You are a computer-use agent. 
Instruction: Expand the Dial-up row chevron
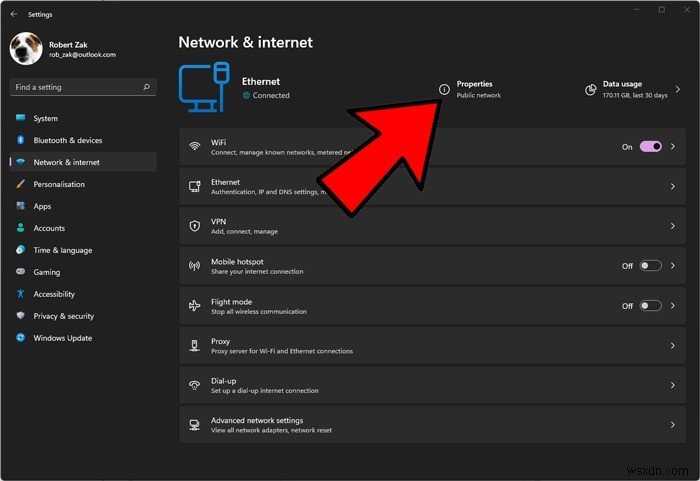click(673, 385)
